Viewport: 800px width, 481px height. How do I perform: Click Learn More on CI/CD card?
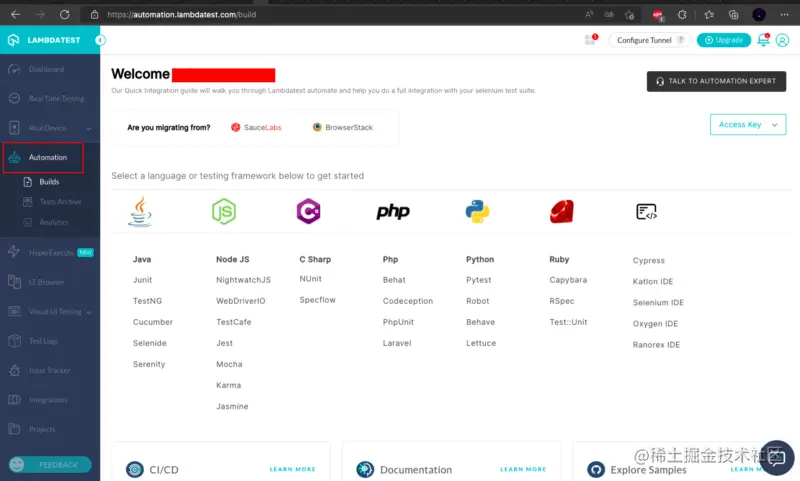[x=292, y=469]
